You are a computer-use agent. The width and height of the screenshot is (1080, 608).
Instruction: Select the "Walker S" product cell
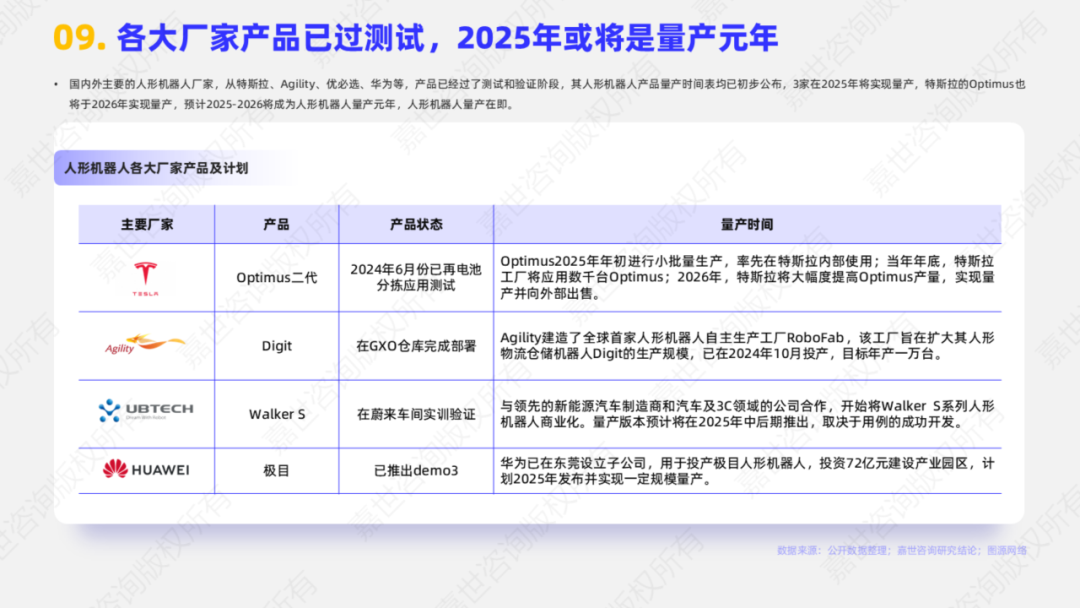276,414
